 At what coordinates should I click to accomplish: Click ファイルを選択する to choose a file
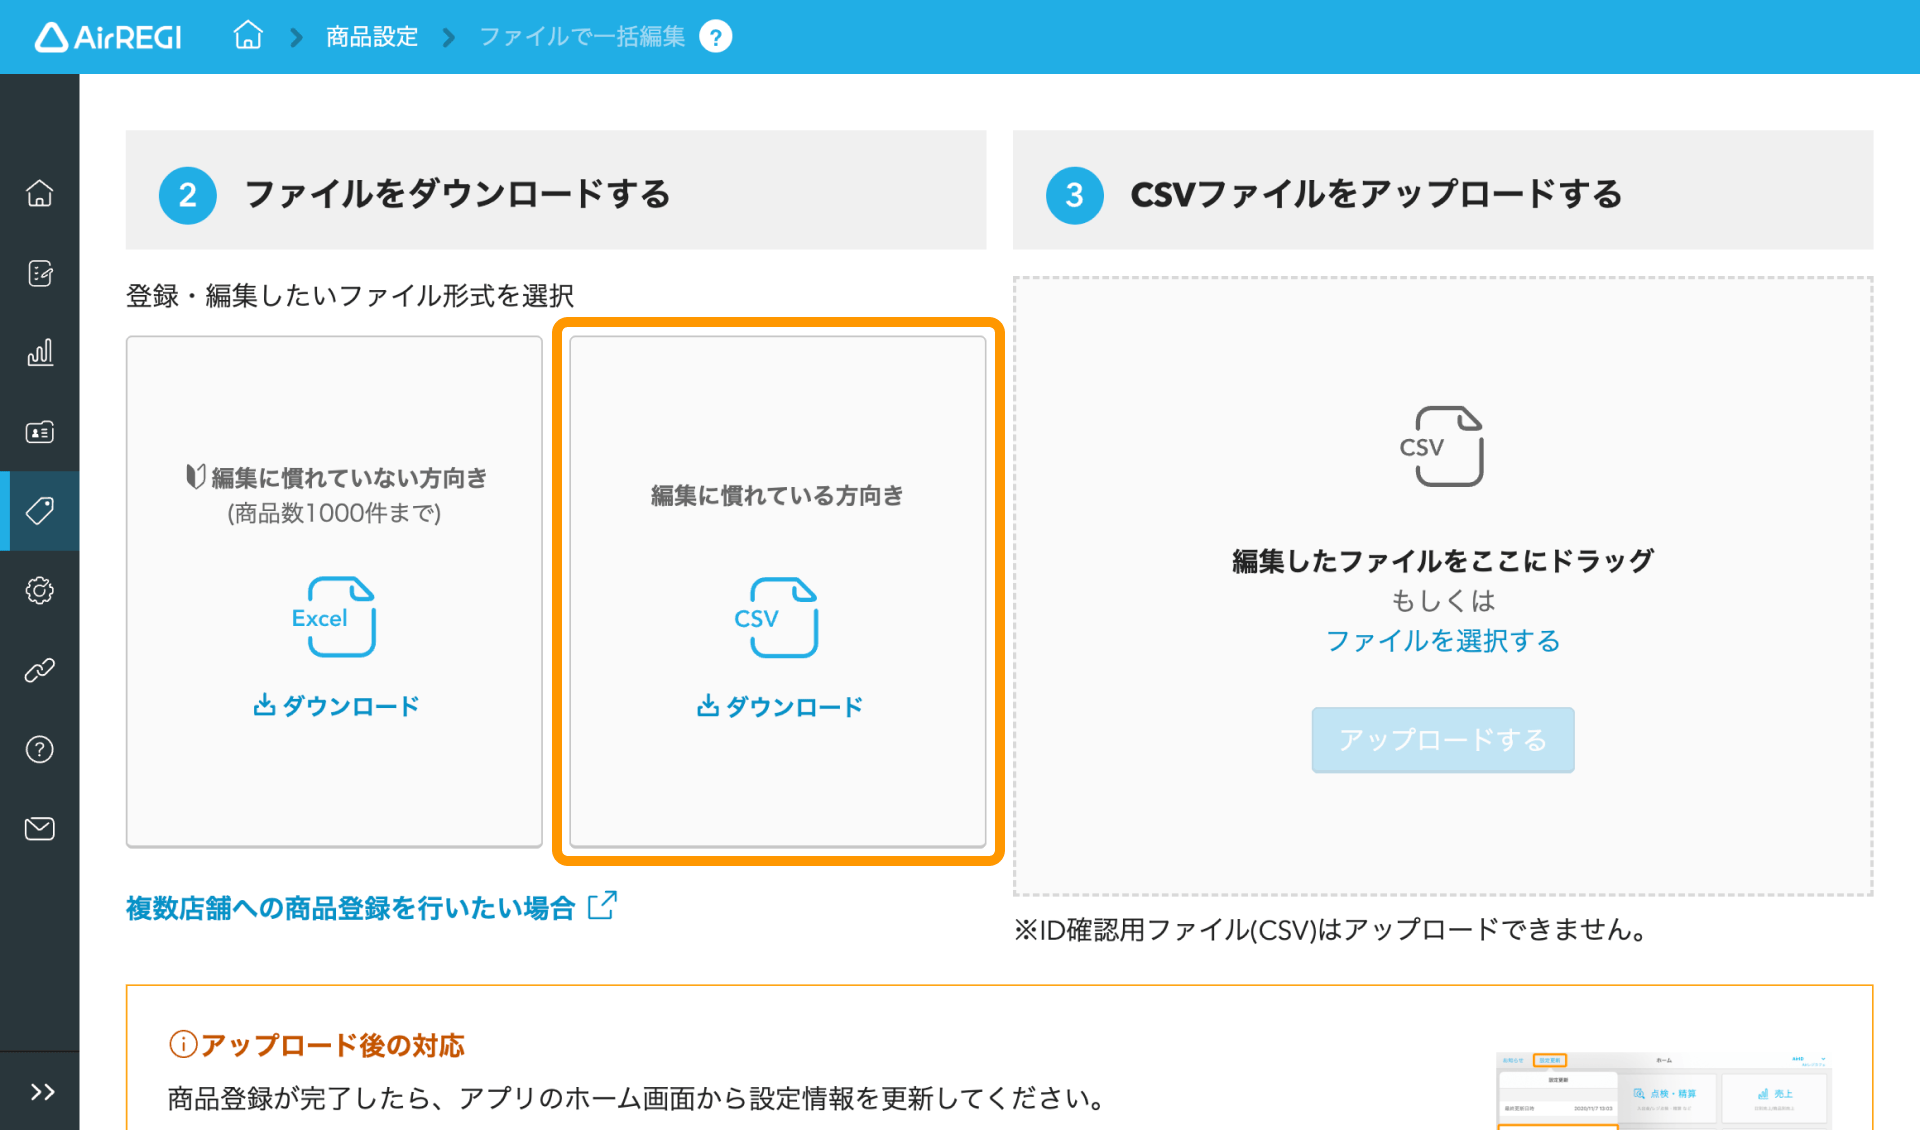[x=1442, y=641]
